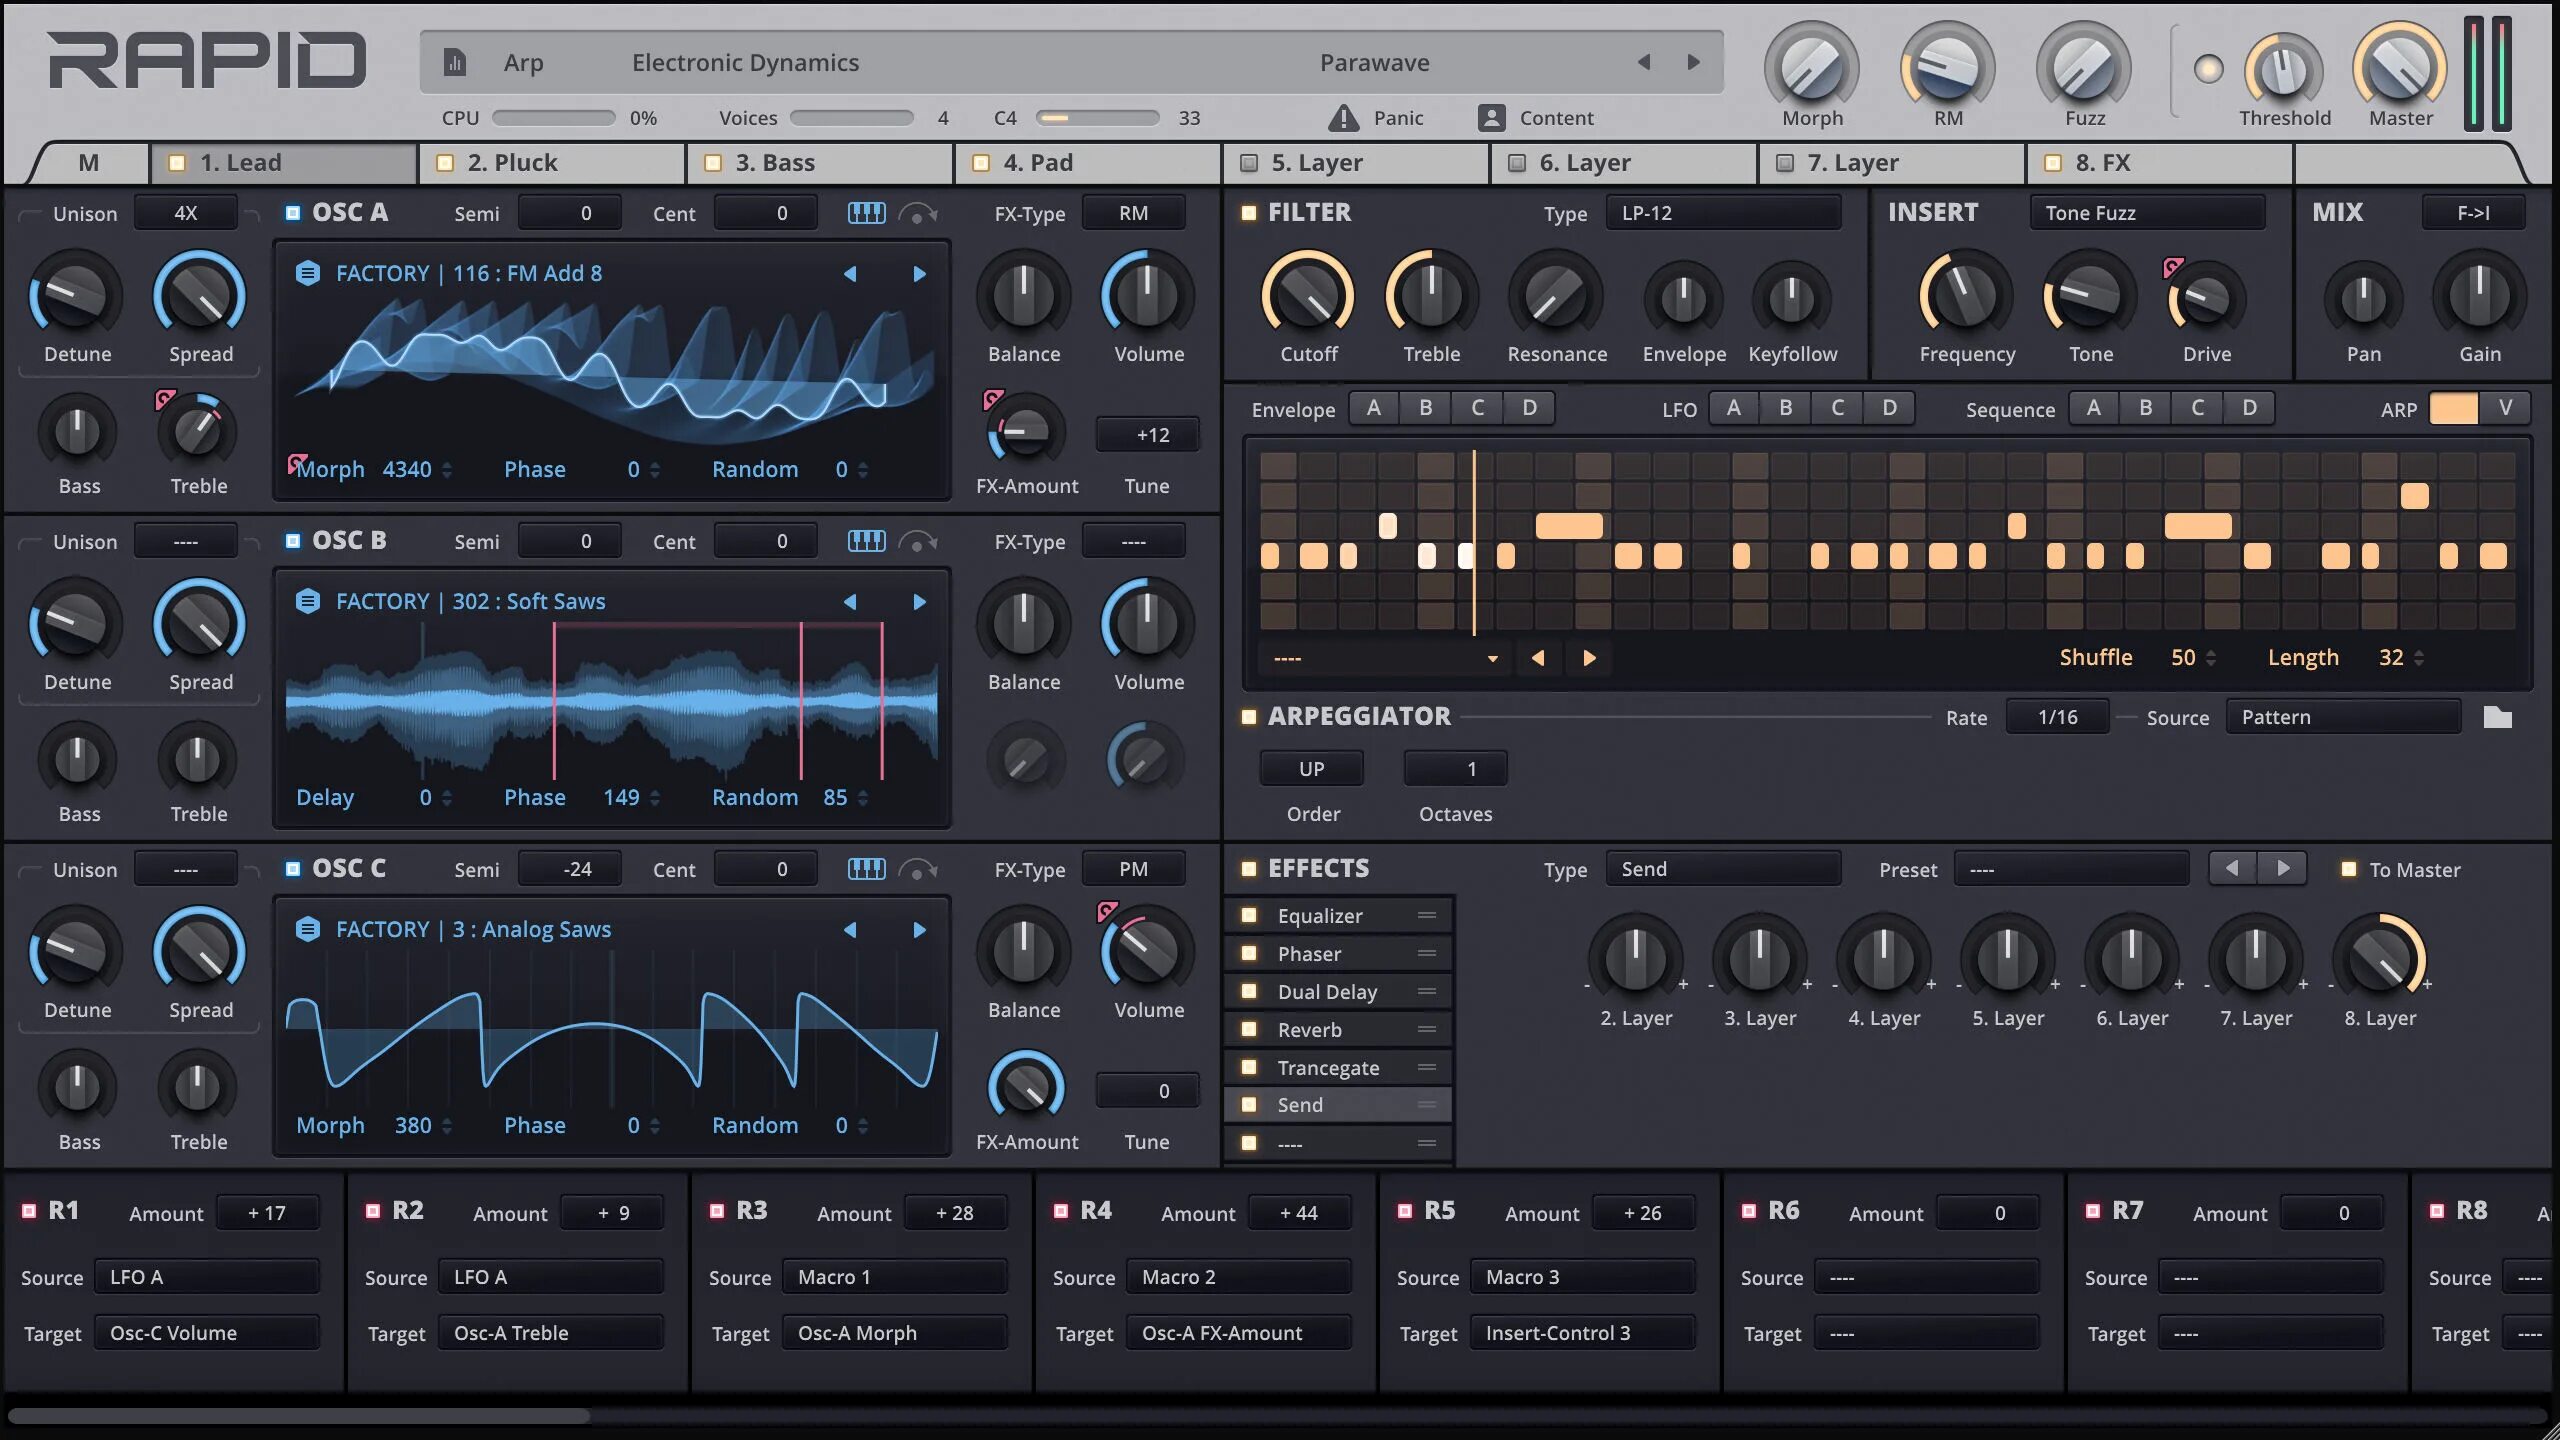2560x1440 pixels.
Task: Select next wavetable for OSC C
Action: (x=919, y=930)
